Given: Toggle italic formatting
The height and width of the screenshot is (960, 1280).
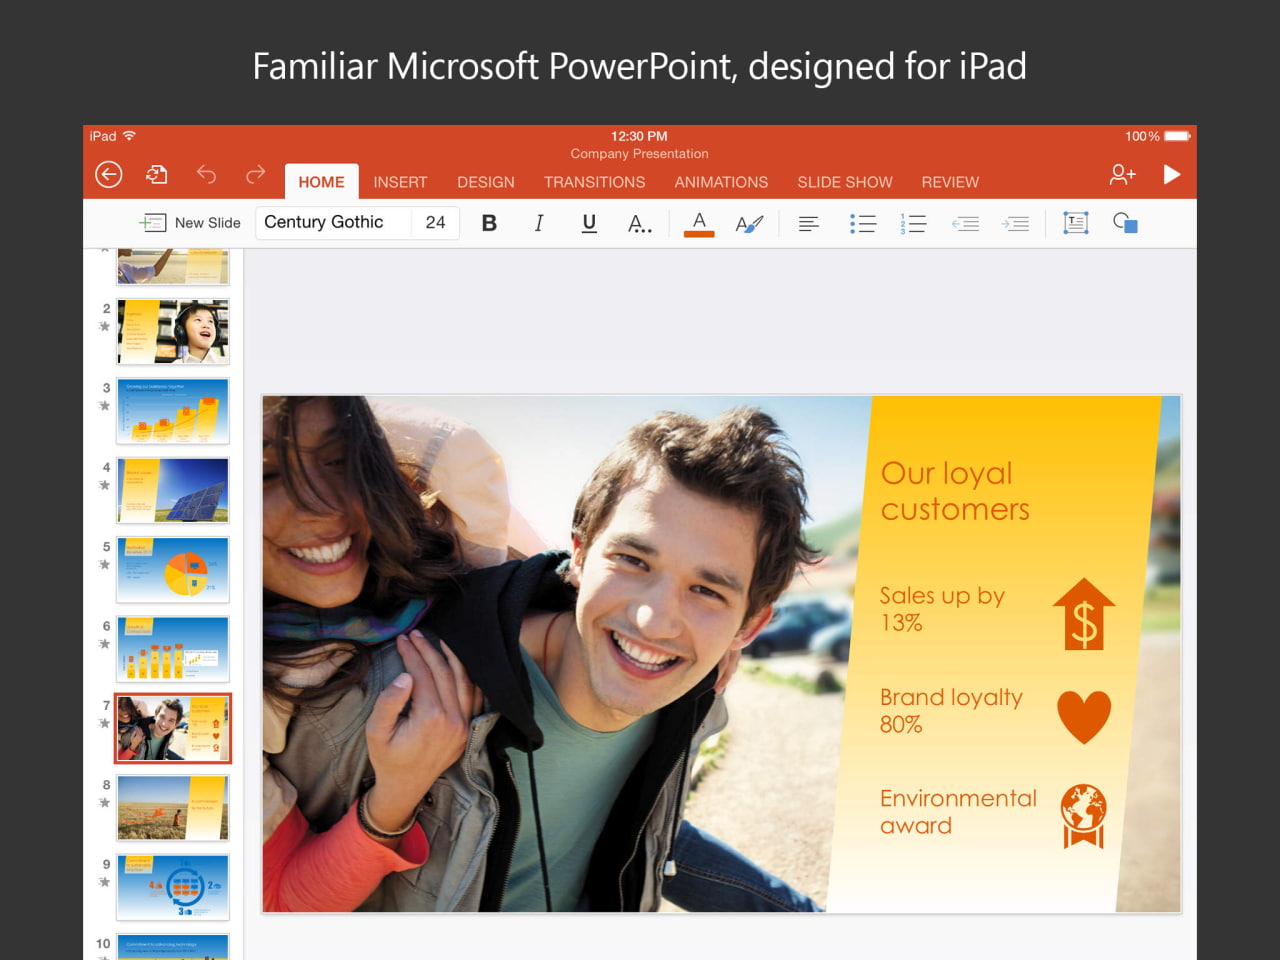Looking at the screenshot, I should 539,223.
